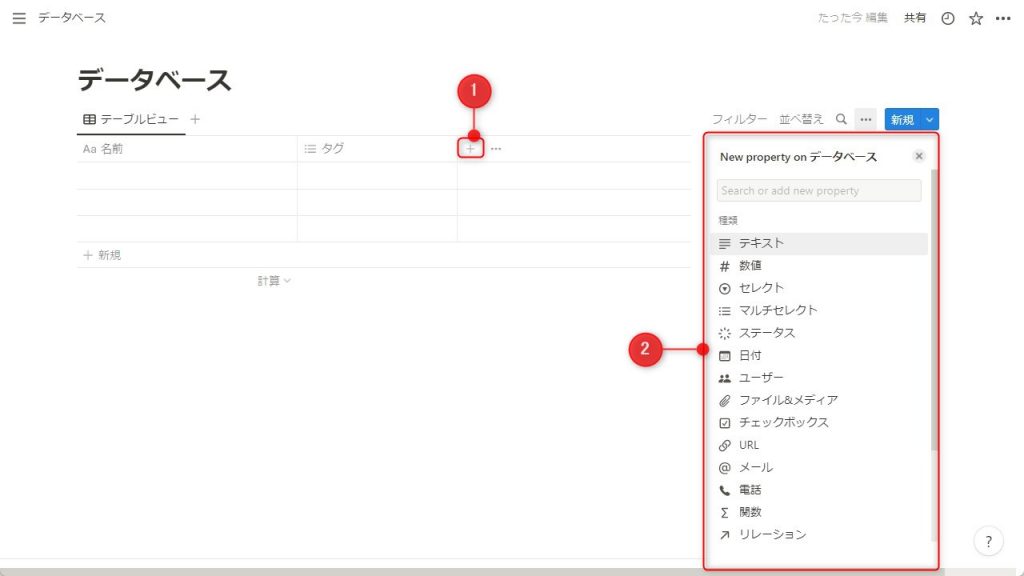
Task: Choose the ファイル&メディア property type
Action: coord(819,400)
